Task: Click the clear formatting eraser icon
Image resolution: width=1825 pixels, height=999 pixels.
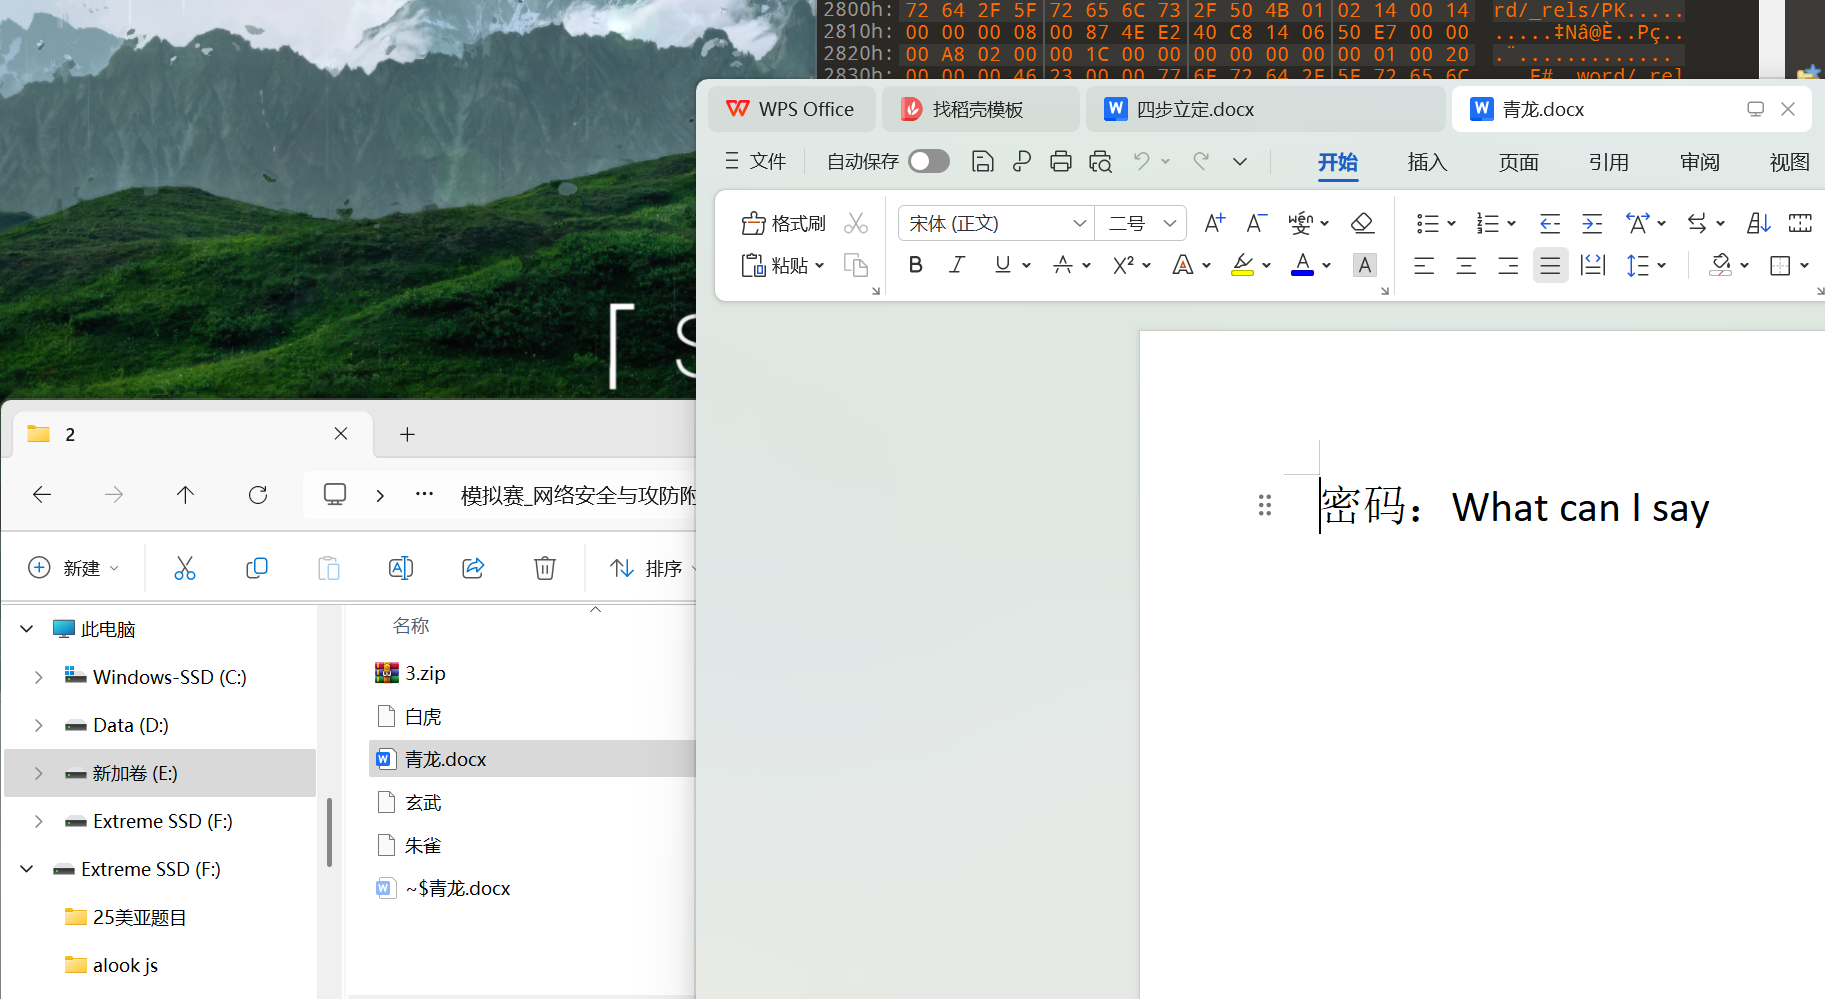Action: pos(1362,223)
